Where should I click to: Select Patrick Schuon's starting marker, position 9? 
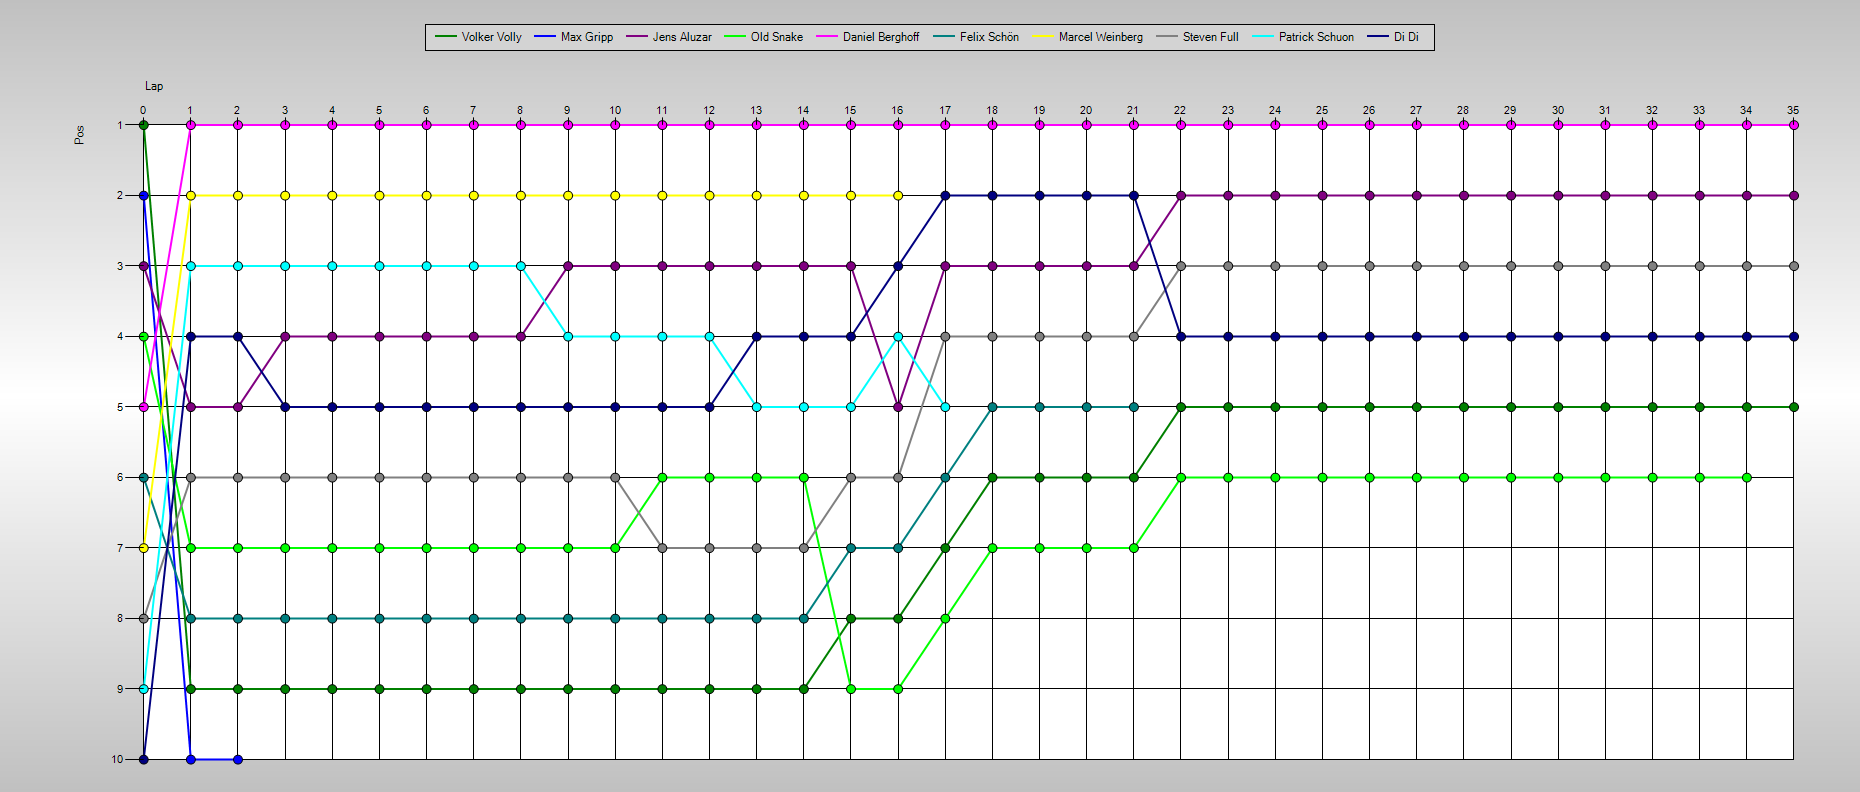click(144, 689)
